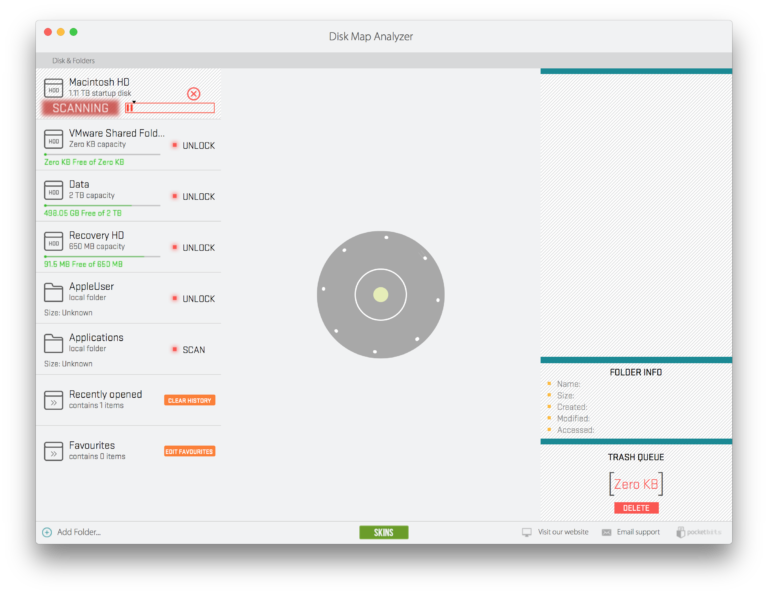768x595 pixels.
Task: Click the Name: field in Folder Info
Action: 568,384
